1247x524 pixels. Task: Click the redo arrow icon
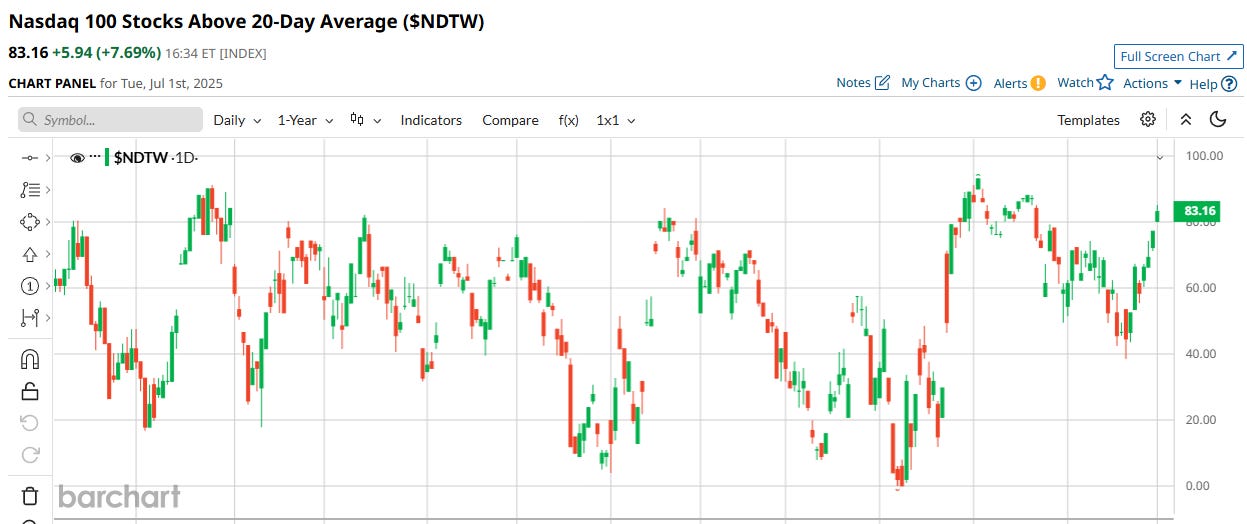click(29, 455)
